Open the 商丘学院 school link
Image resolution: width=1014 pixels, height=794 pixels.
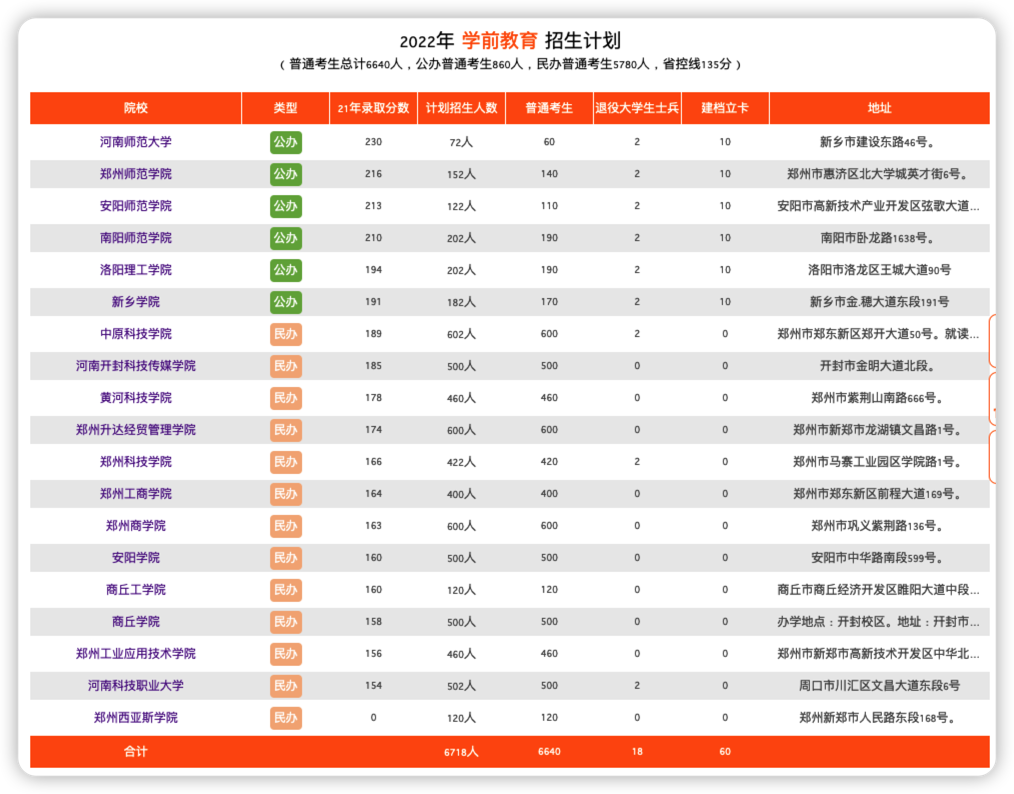pos(135,622)
